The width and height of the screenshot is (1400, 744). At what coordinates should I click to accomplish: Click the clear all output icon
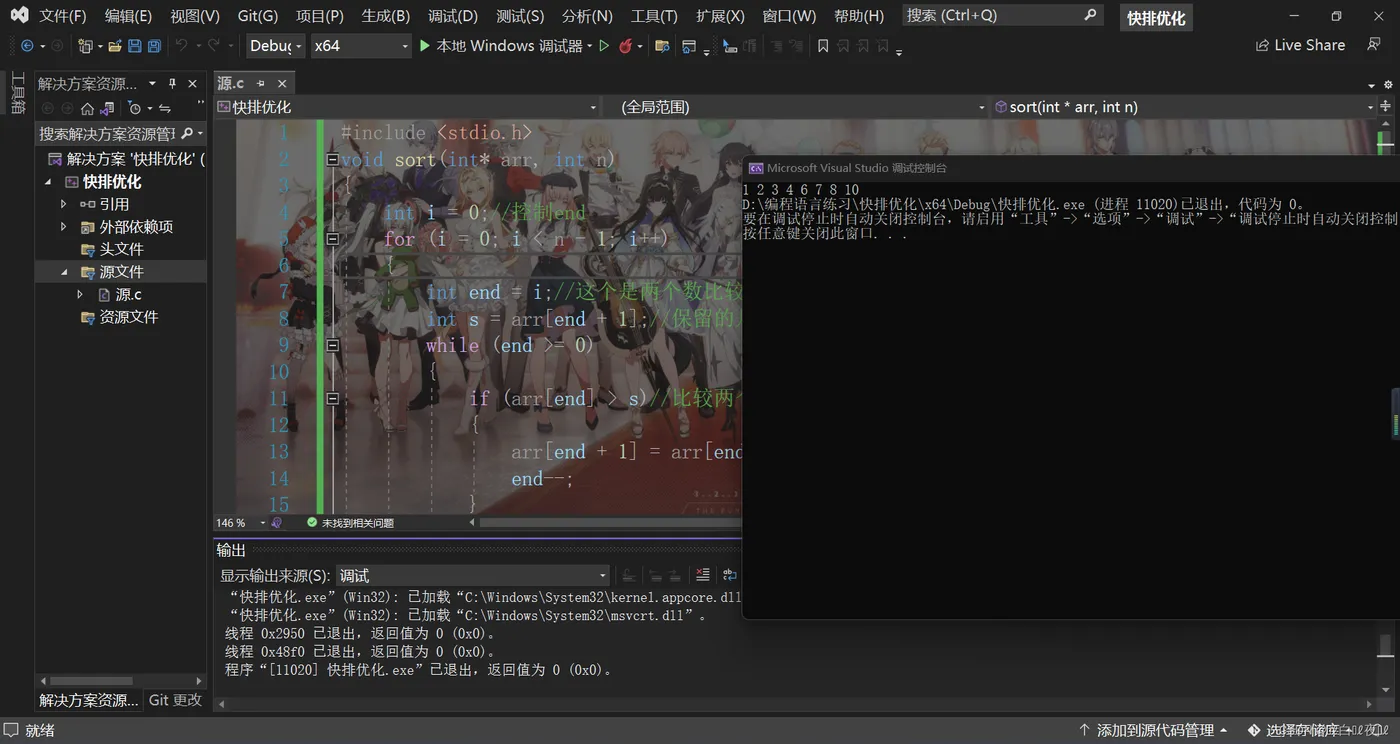703,575
